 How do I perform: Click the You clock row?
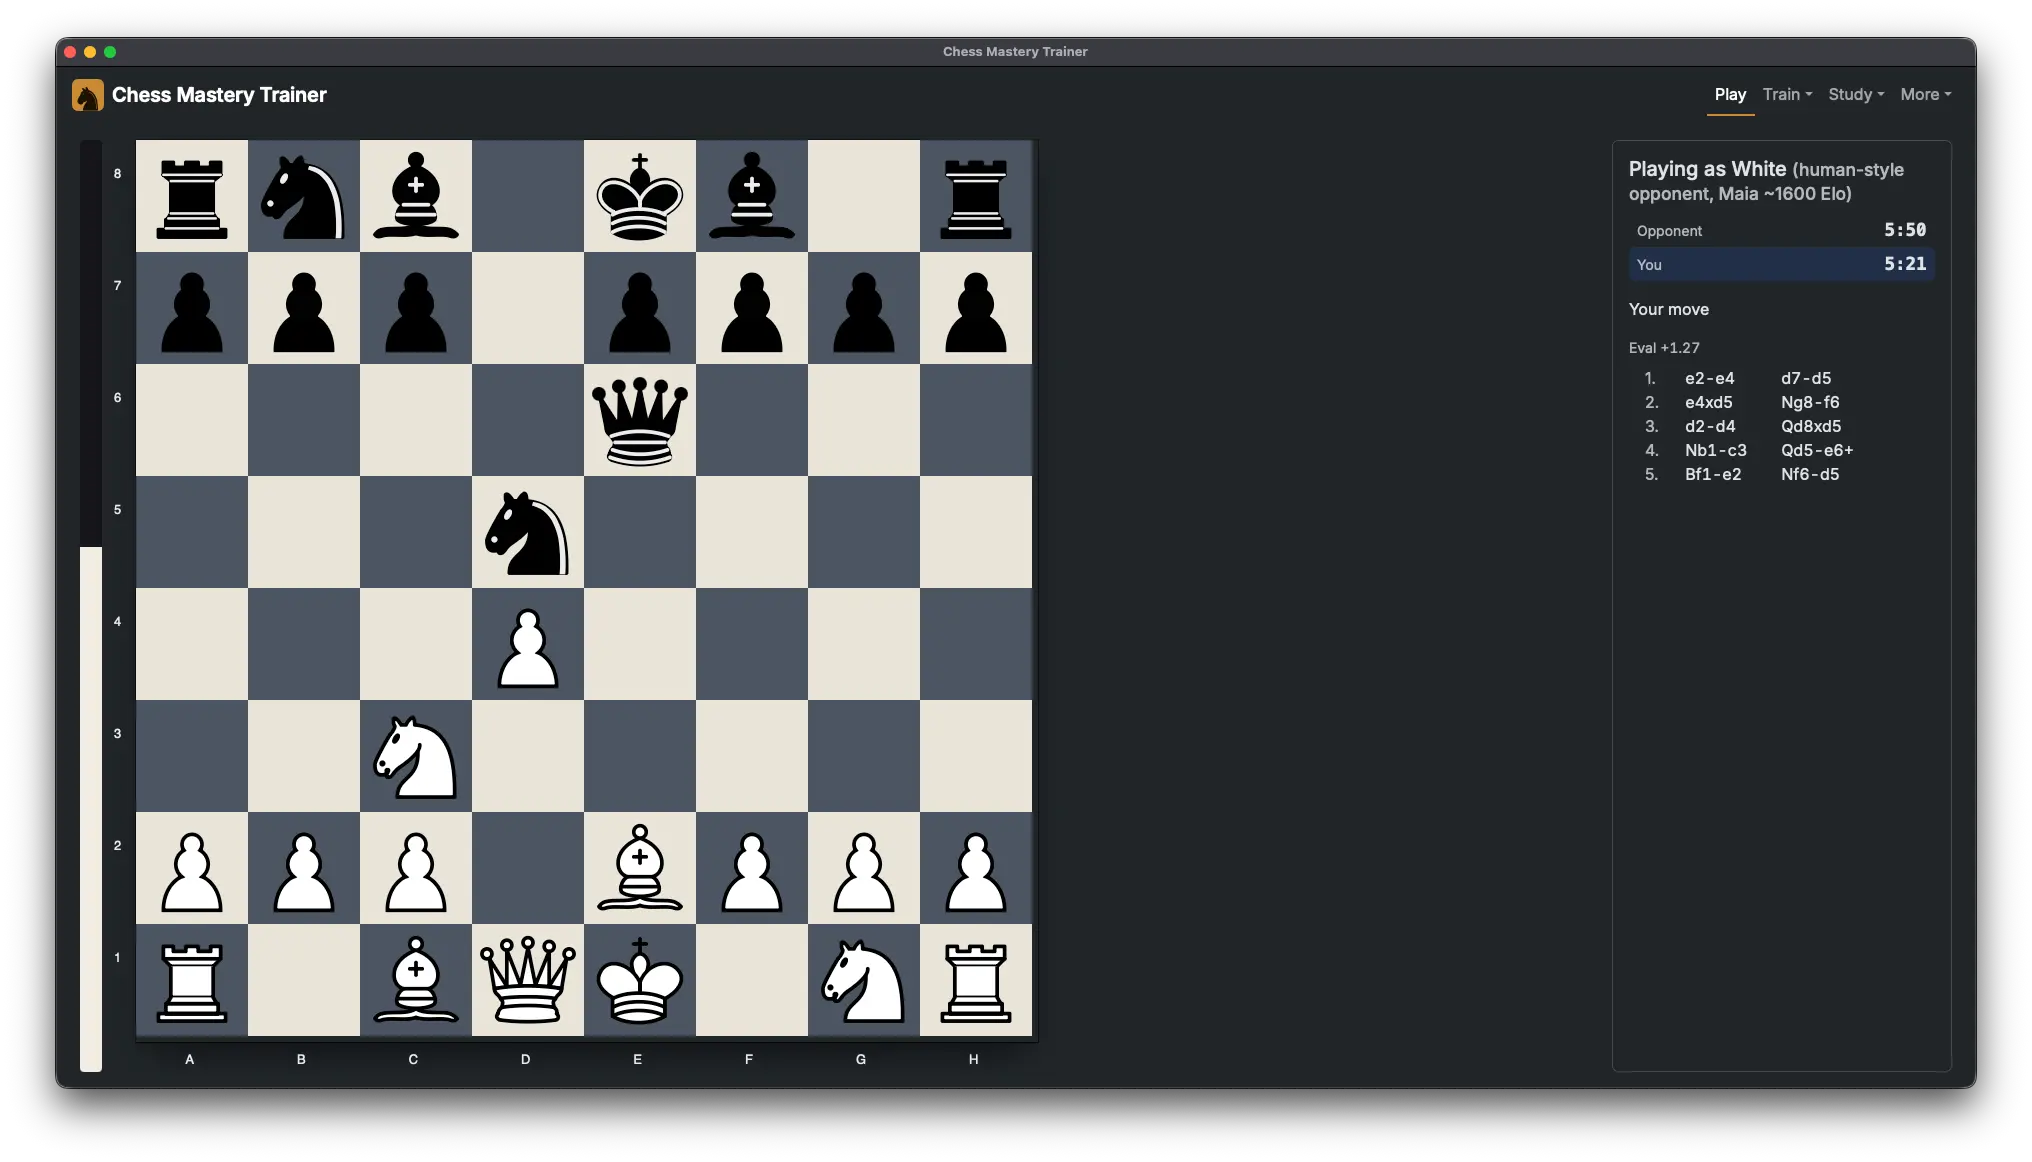[1781, 264]
